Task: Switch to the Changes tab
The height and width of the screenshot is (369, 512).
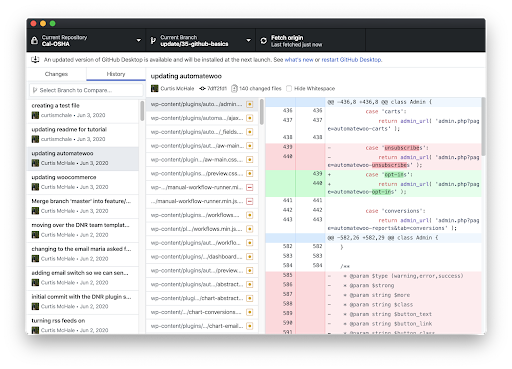Action: click(x=56, y=74)
